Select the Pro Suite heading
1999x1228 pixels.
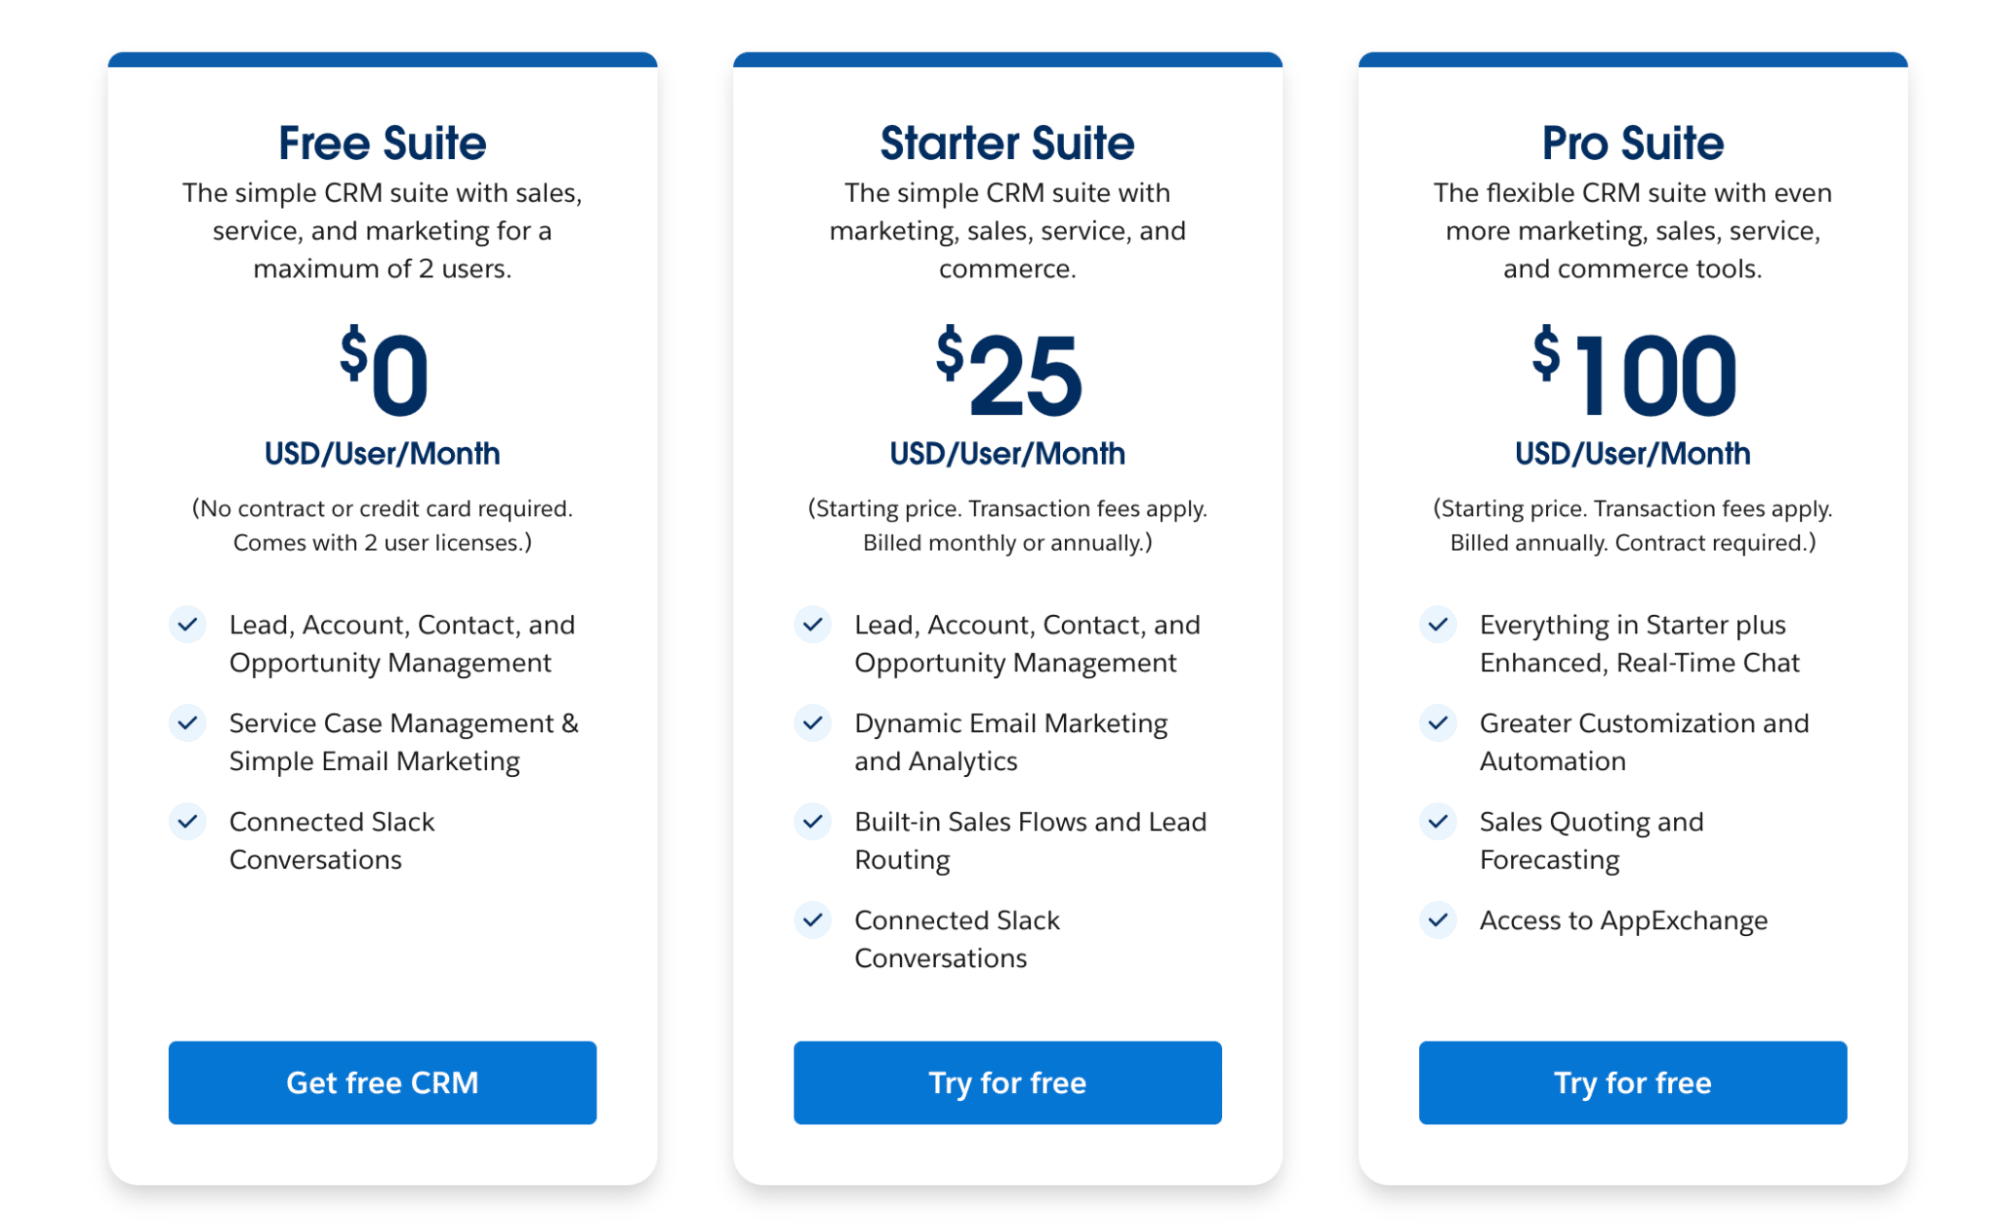point(1632,142)
